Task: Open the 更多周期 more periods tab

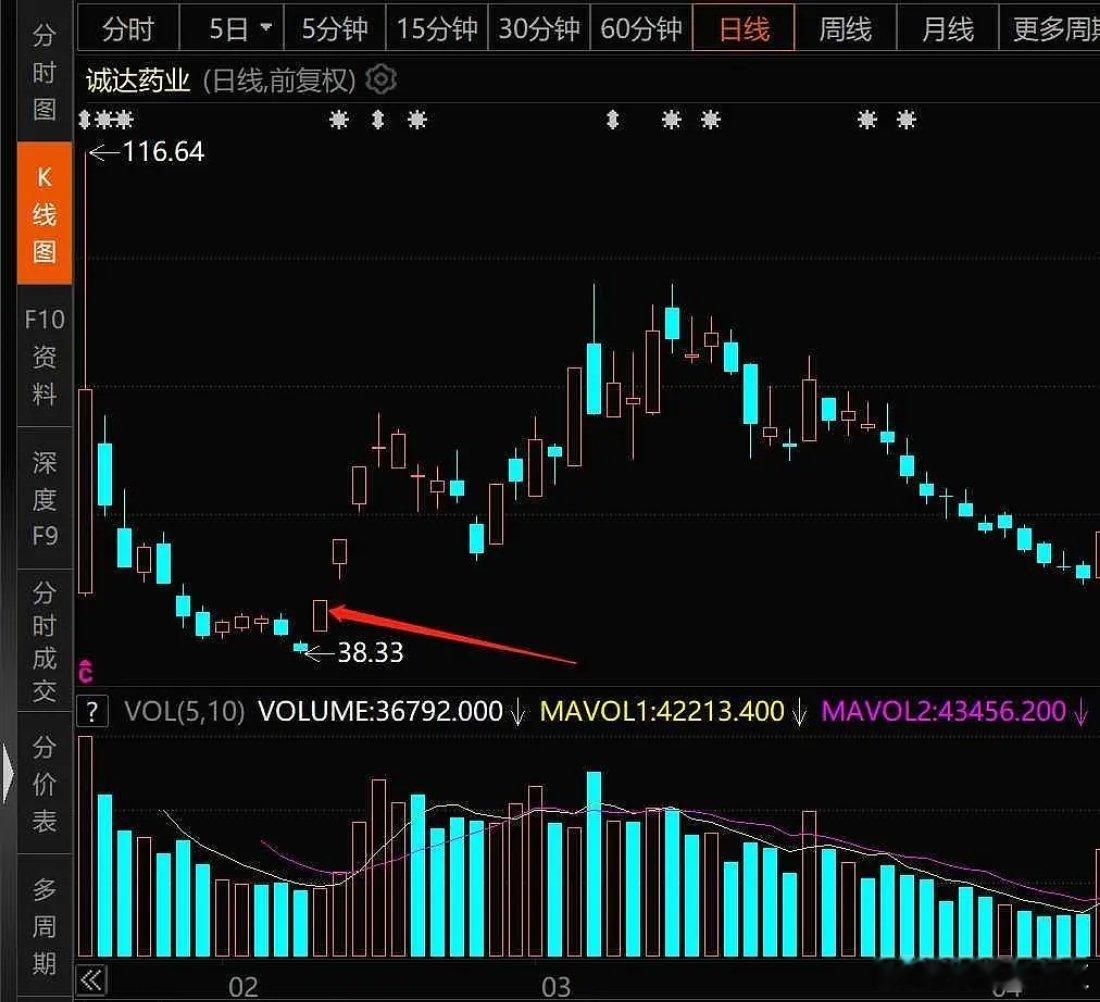Action: pyautogui.click(x=1049, y=28)
